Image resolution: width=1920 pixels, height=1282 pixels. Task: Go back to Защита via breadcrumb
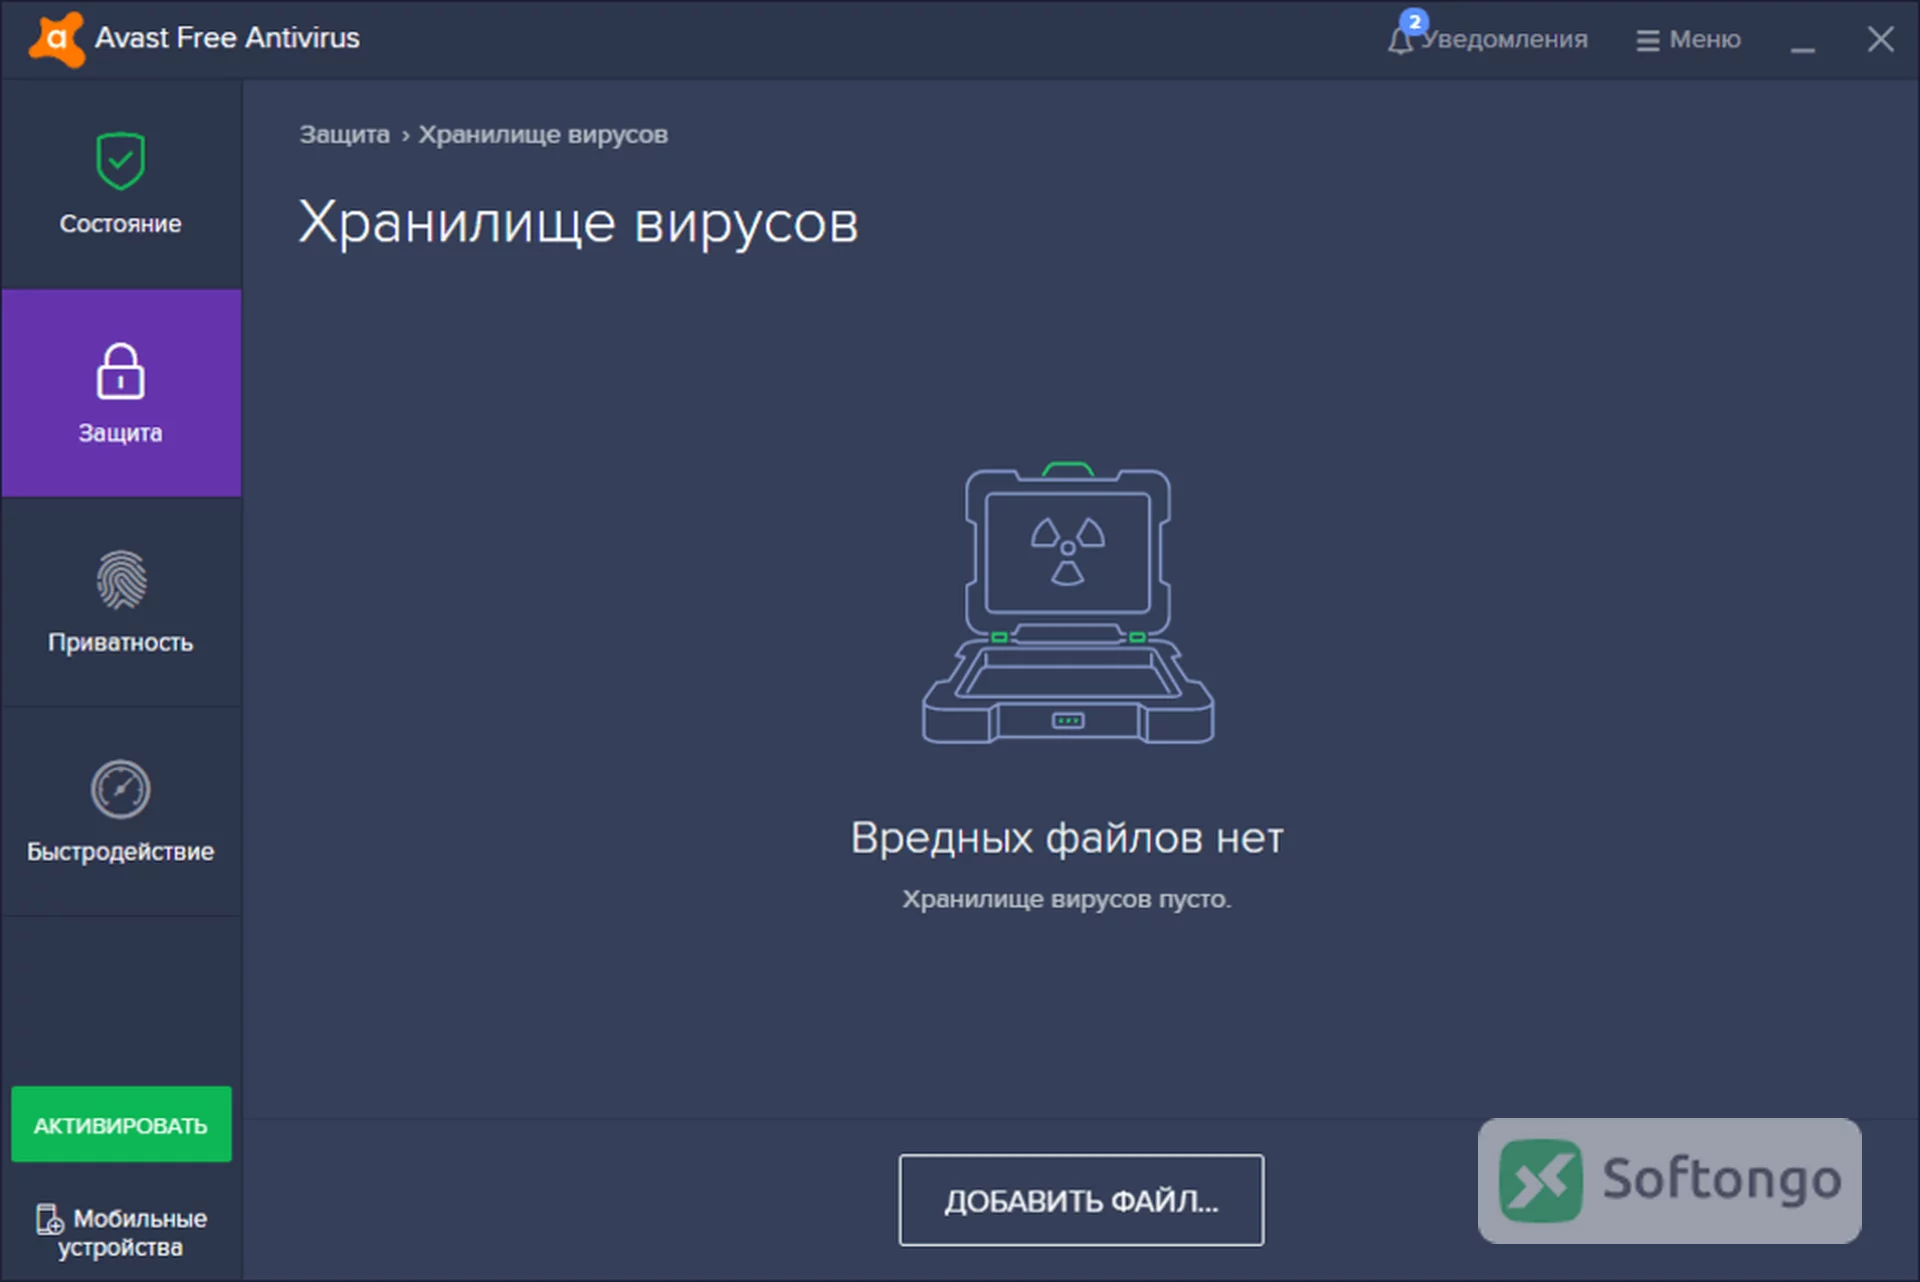(344, 134)
